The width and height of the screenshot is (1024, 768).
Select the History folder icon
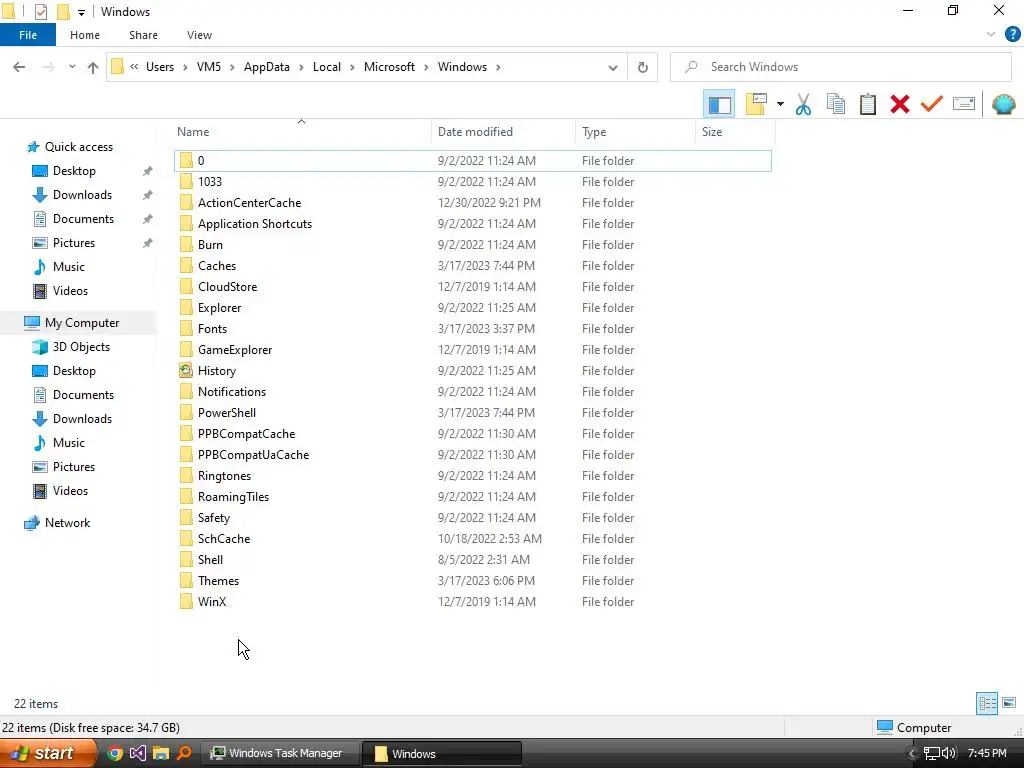click(x=186, y=371)
